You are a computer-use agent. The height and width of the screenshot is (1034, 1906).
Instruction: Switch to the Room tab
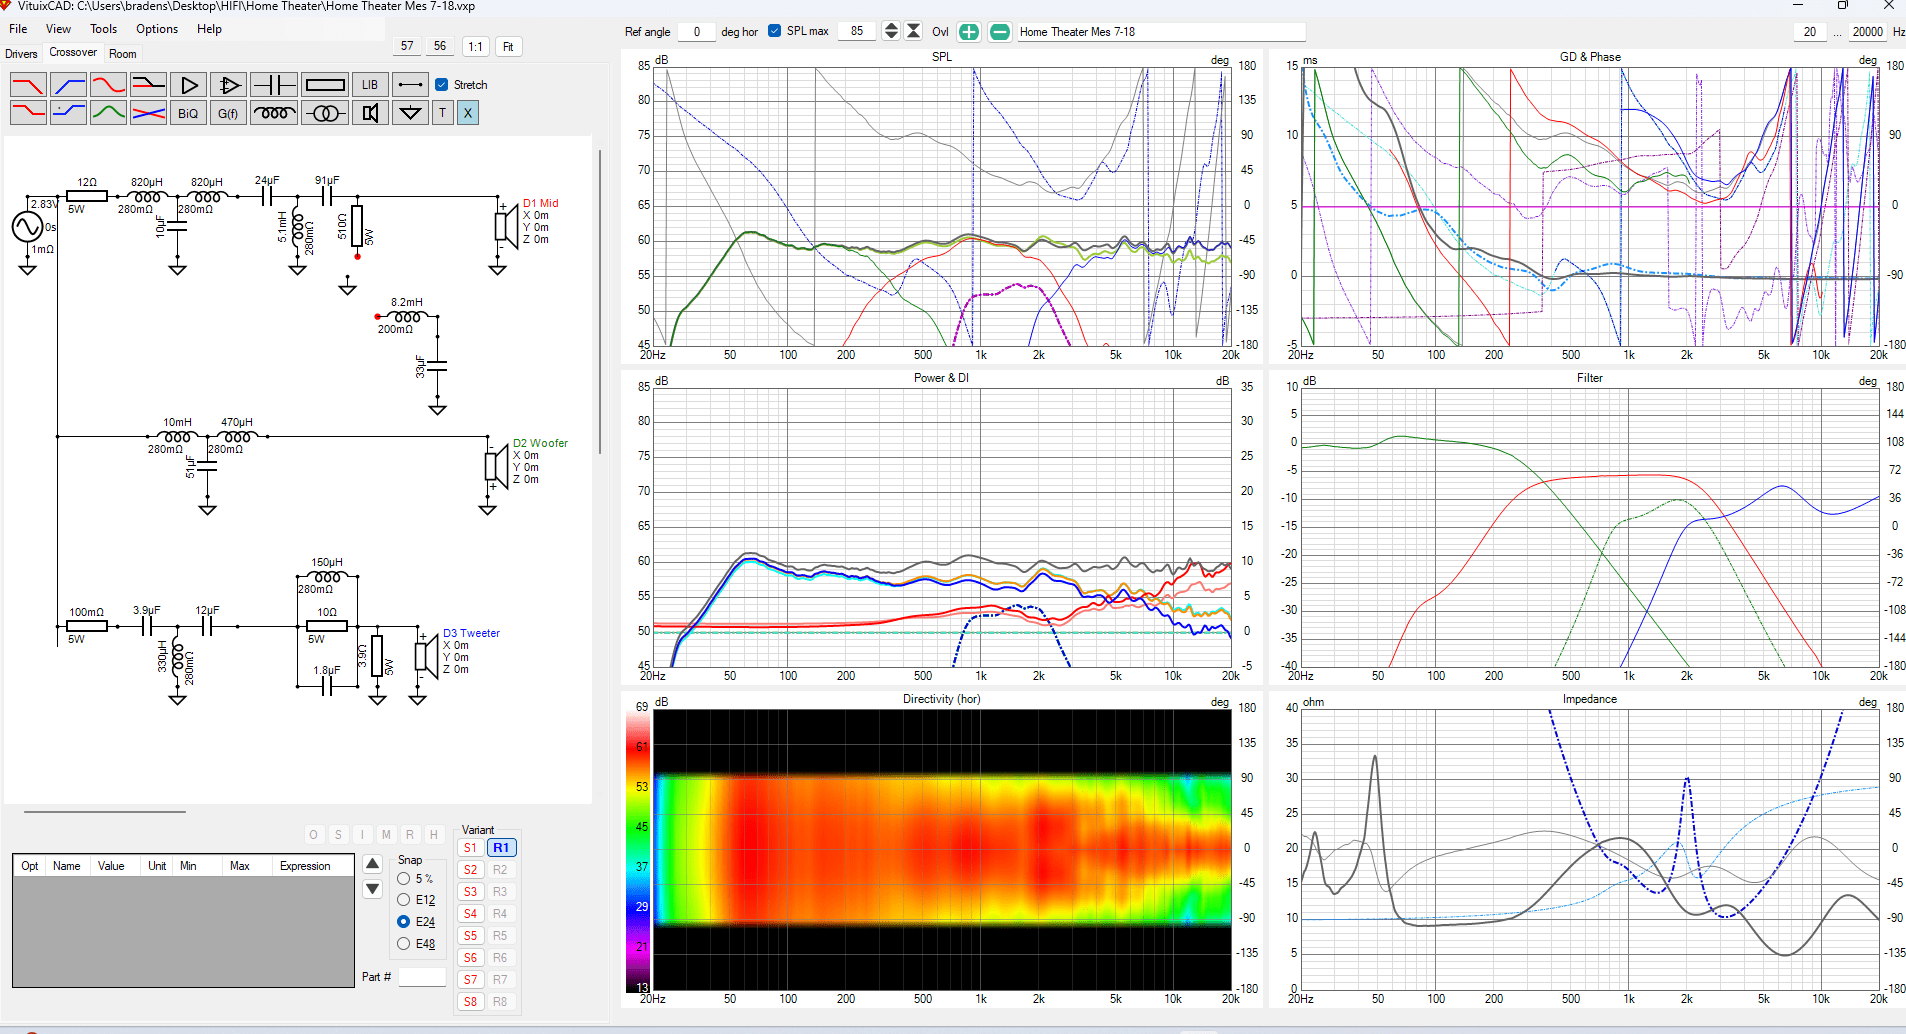click(x=123, y=54)
